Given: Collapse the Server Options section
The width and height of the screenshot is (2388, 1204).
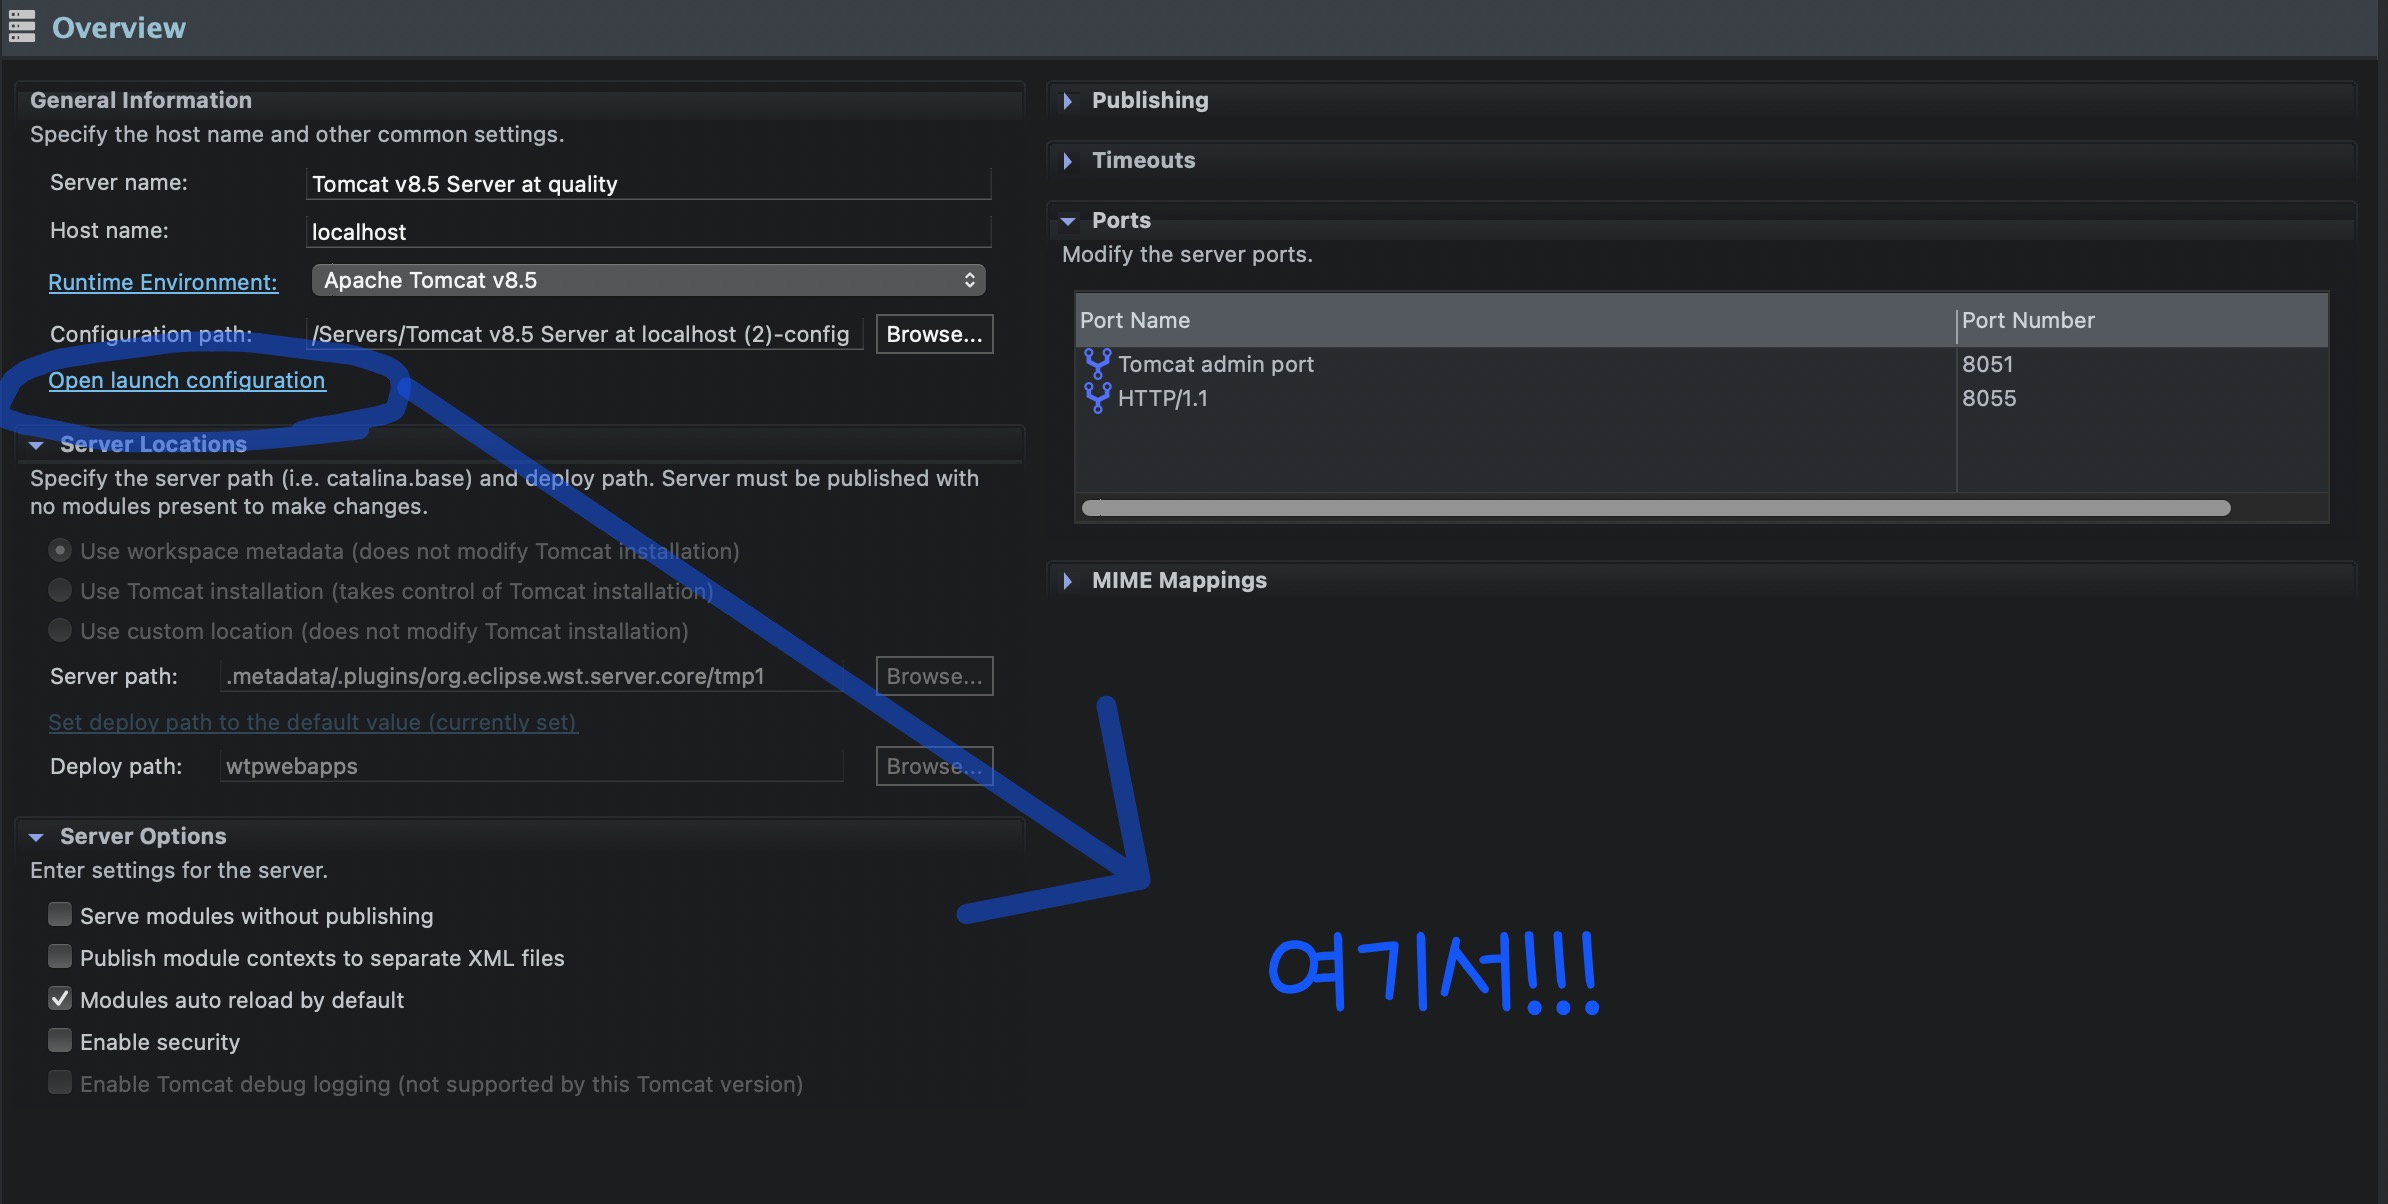Looking at the screenshot, I should tap(36, 837).
